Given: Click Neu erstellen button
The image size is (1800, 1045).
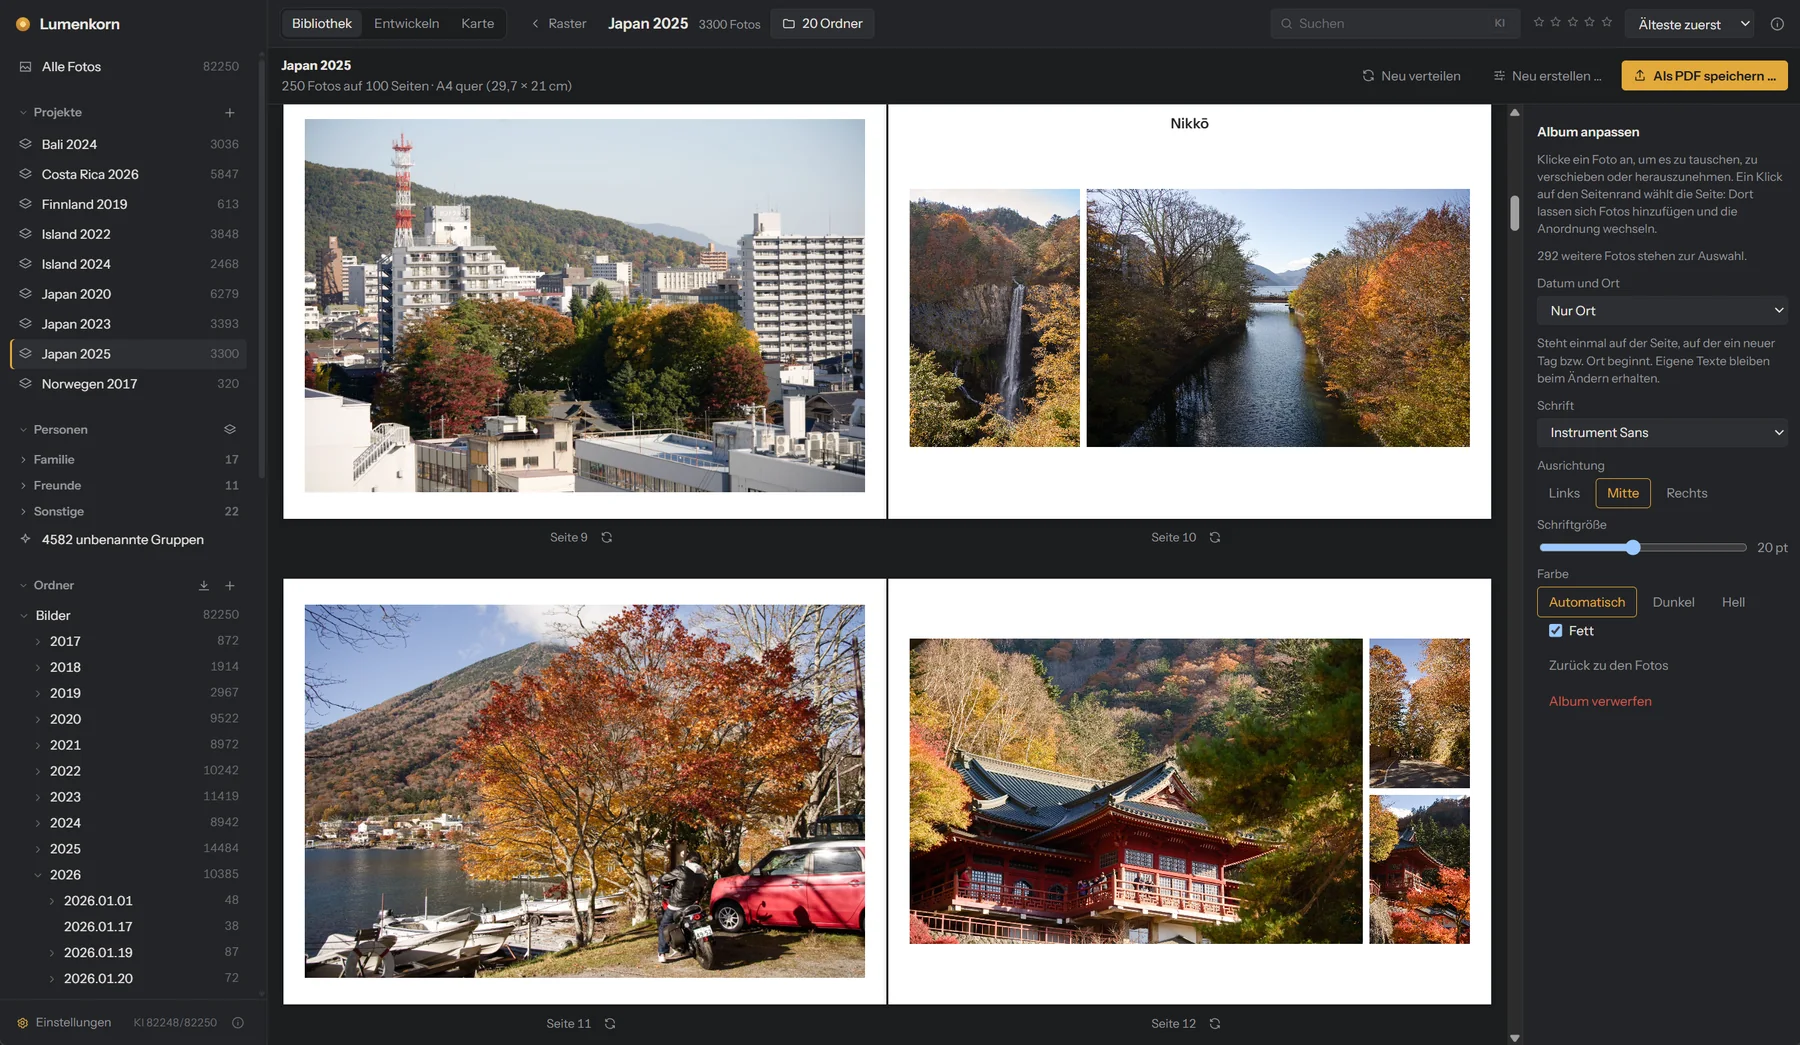Looking at the screenshot, I should [1547, 76].
